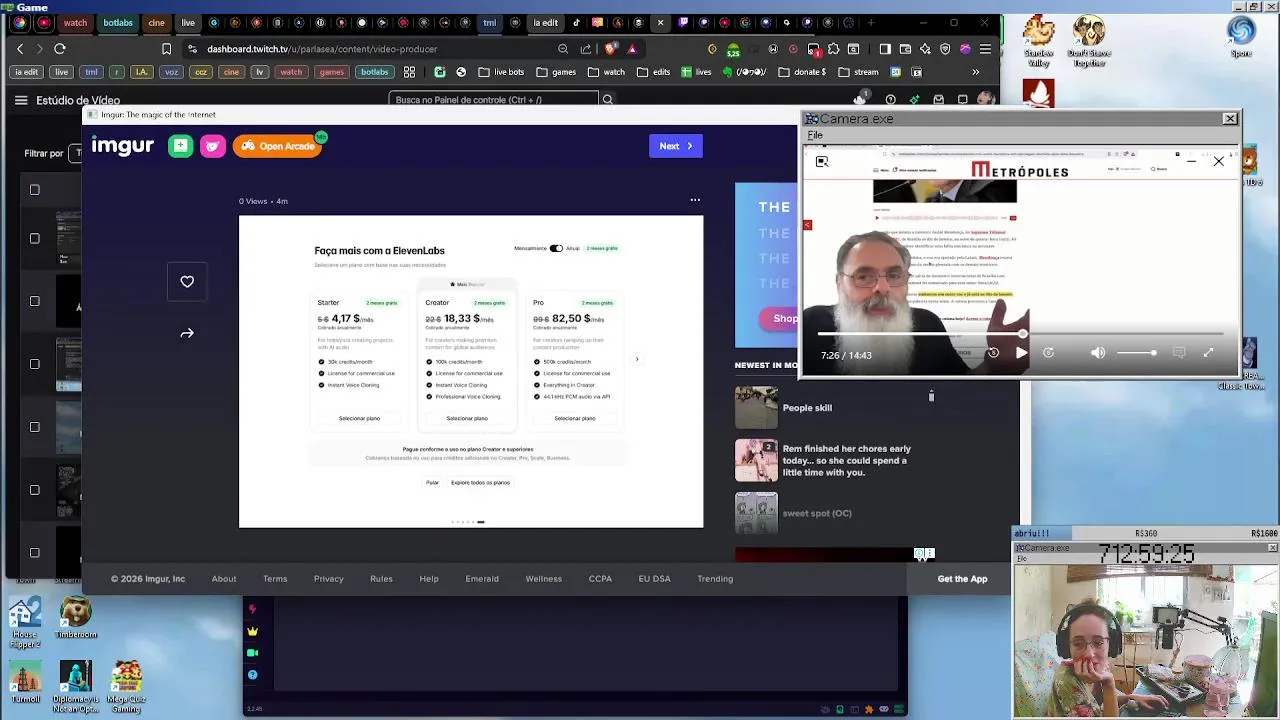This screenshot has height=720, width=1280.
Task: Click the green New Post plus icon
Action: (x=180, y=146)
